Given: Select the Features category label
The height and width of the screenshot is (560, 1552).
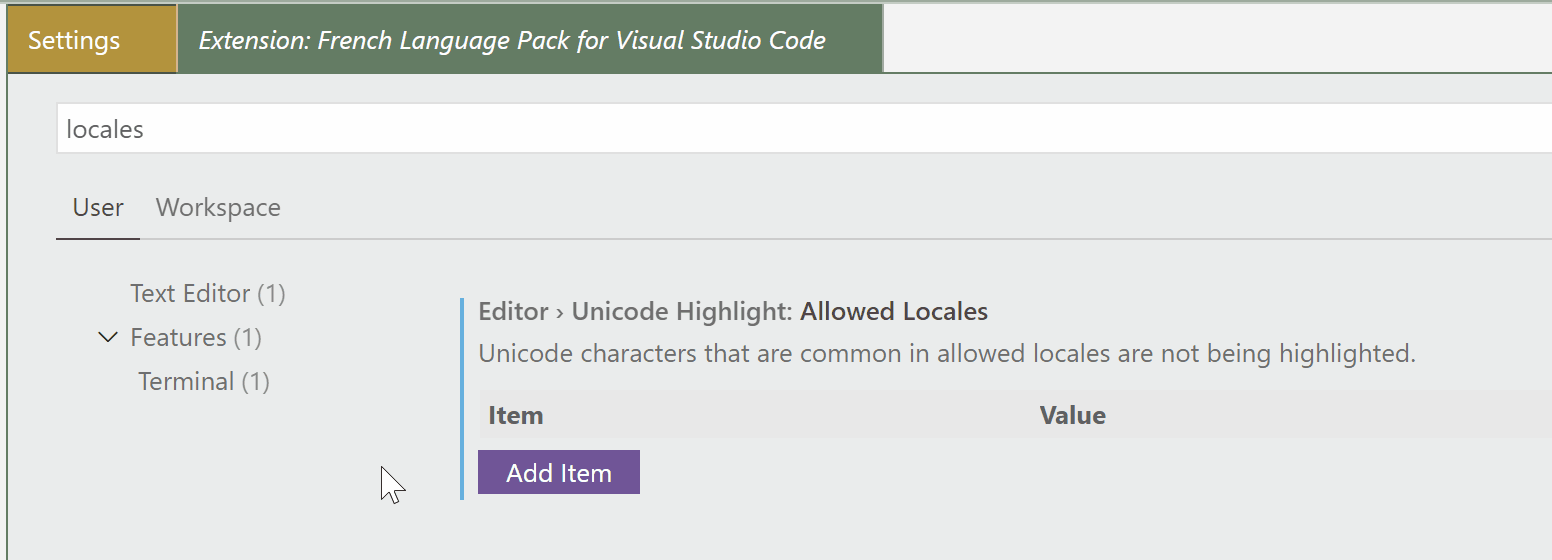Looking at the screenshot, I should click(x=178, y=338).
